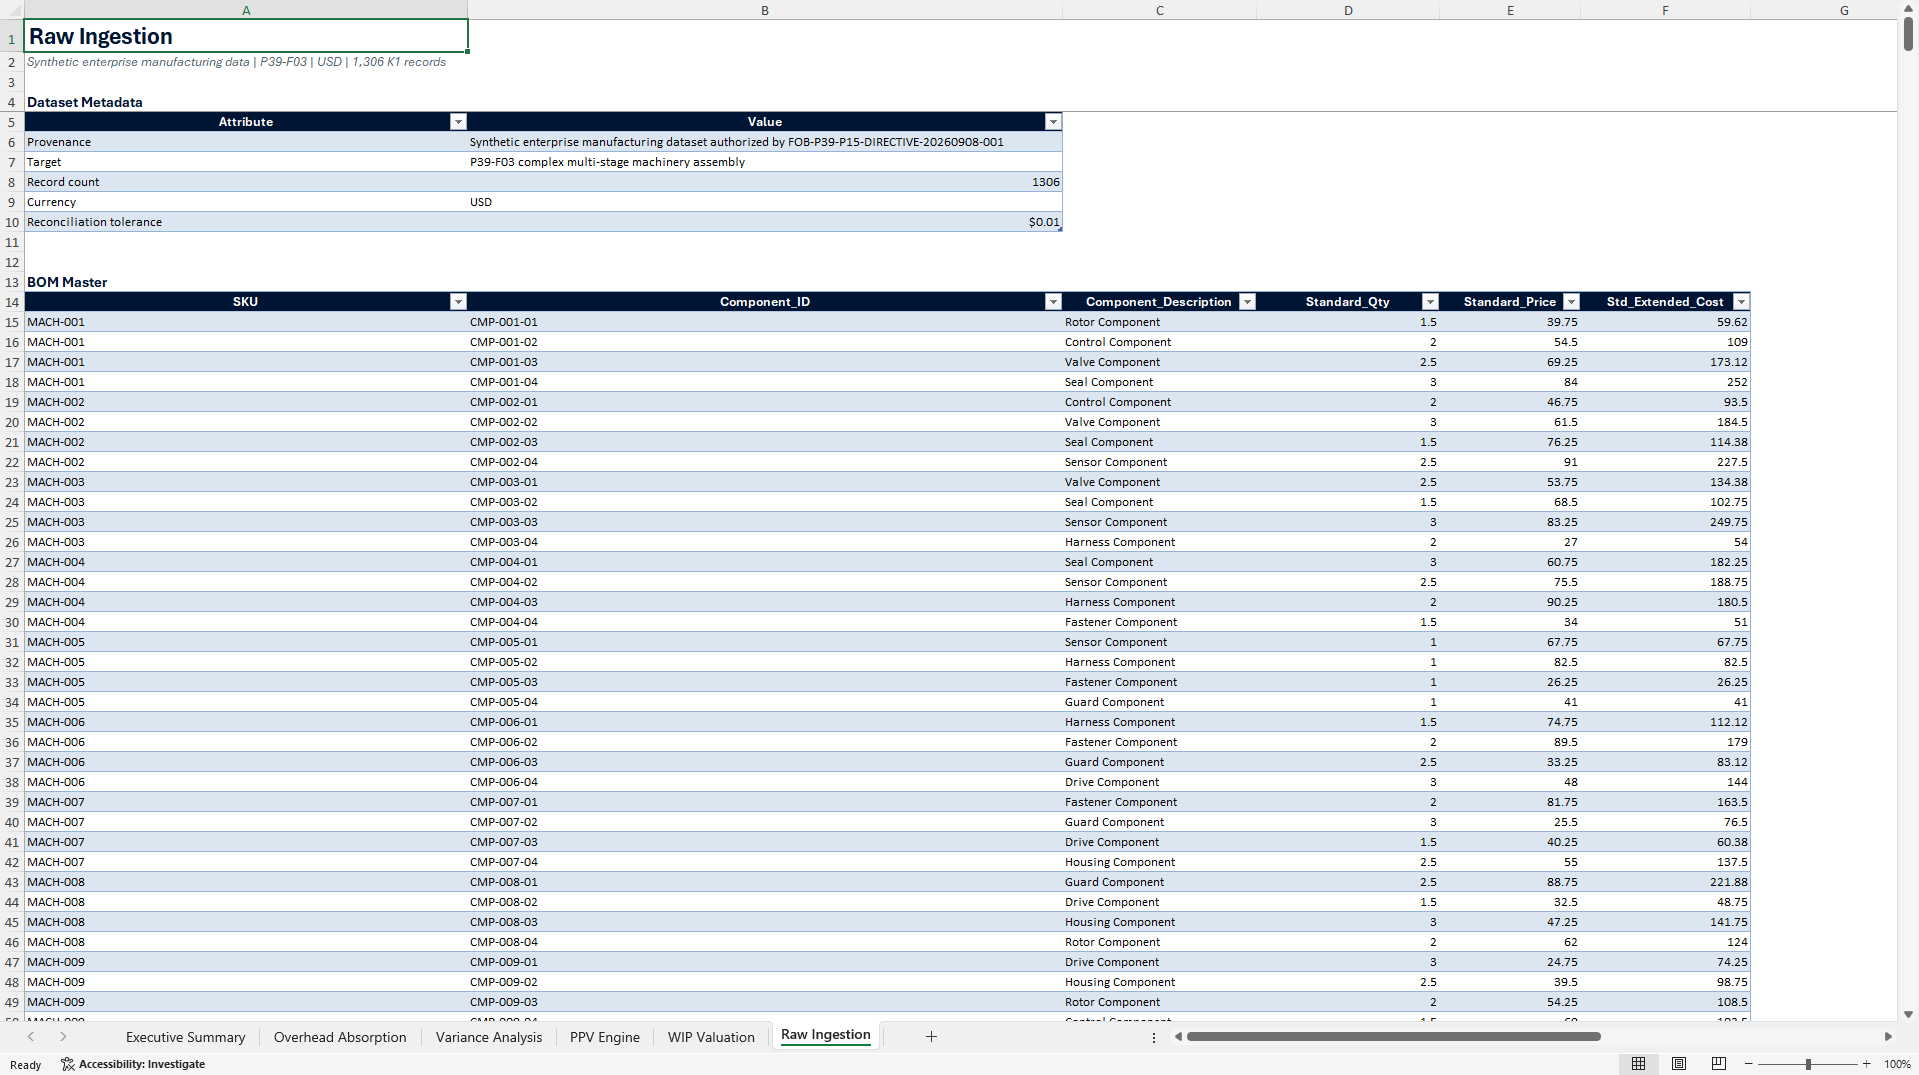Select column G header
This screenshot has width=1919, height=1075.
pos(1844,10)
